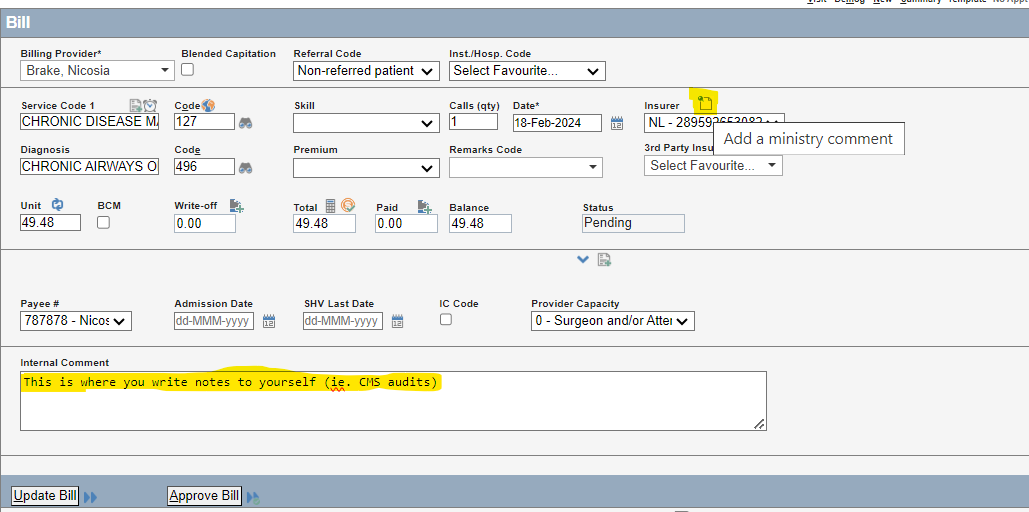
Task: Click the Approve Bill button
Action: pos(204,496)
